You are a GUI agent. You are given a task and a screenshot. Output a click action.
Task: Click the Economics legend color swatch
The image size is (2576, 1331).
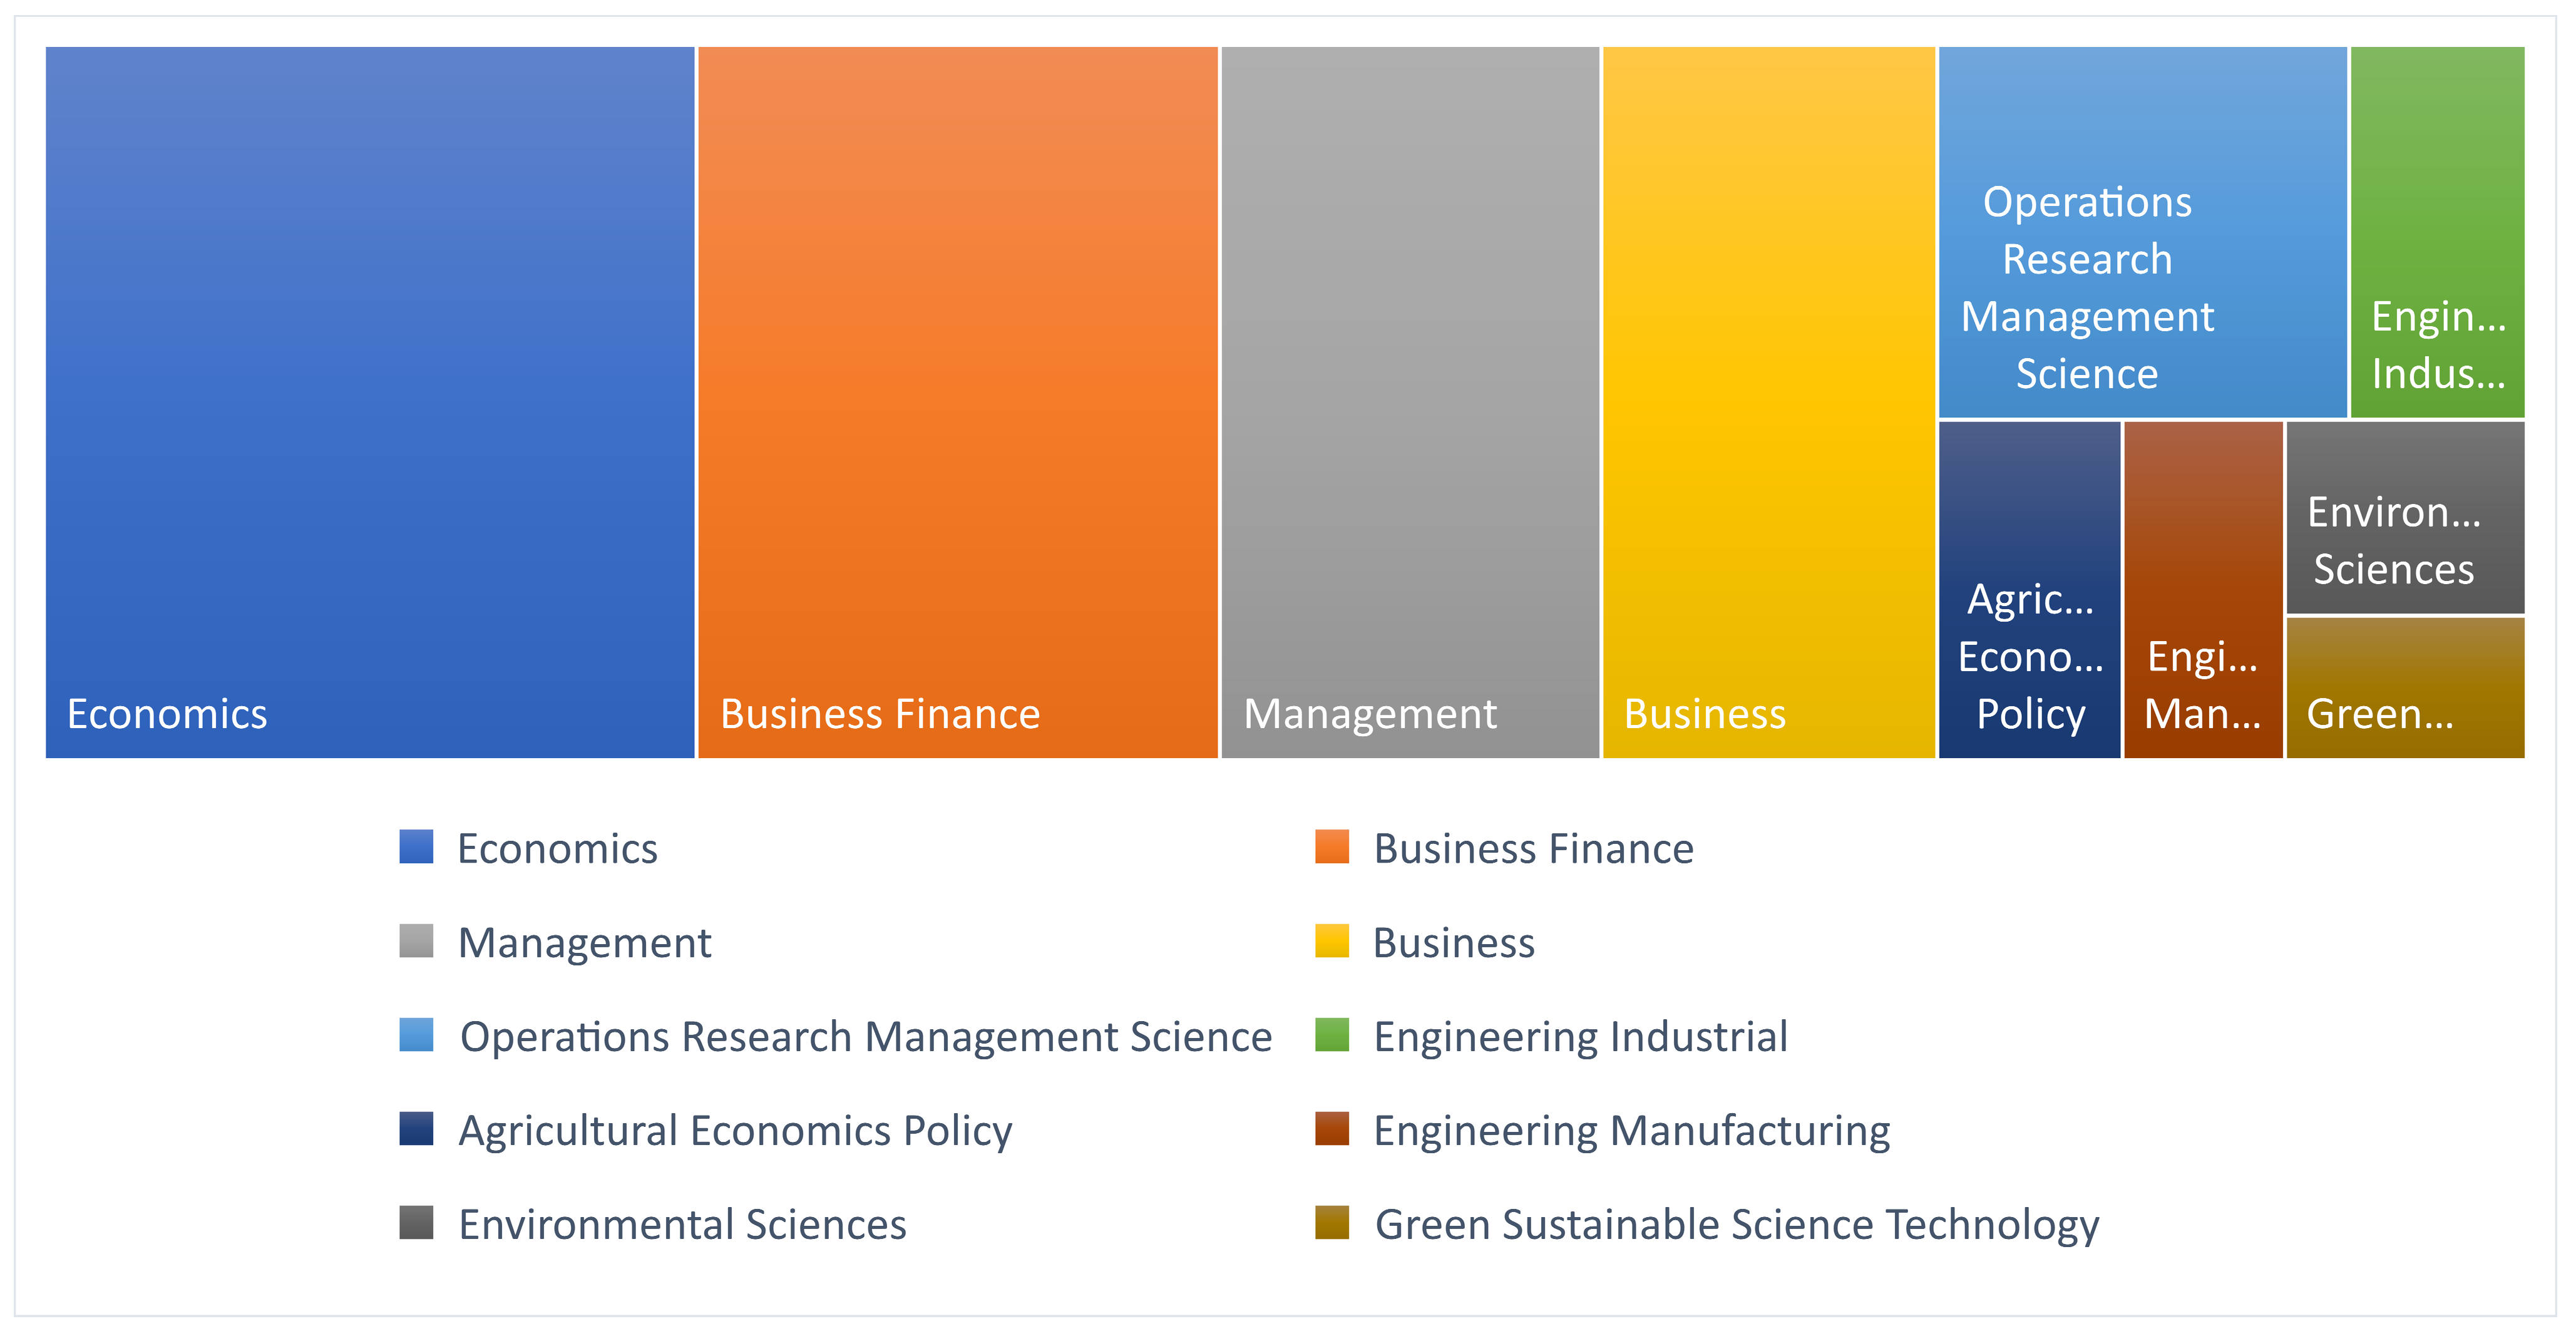click(x=416, y=846)
